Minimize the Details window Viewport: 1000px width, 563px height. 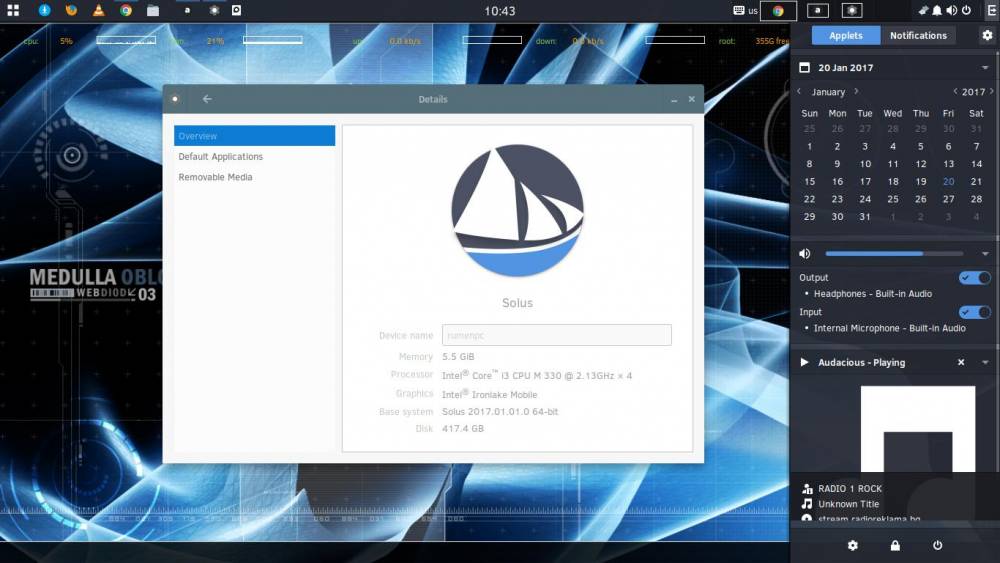click(x=674, y=99)
